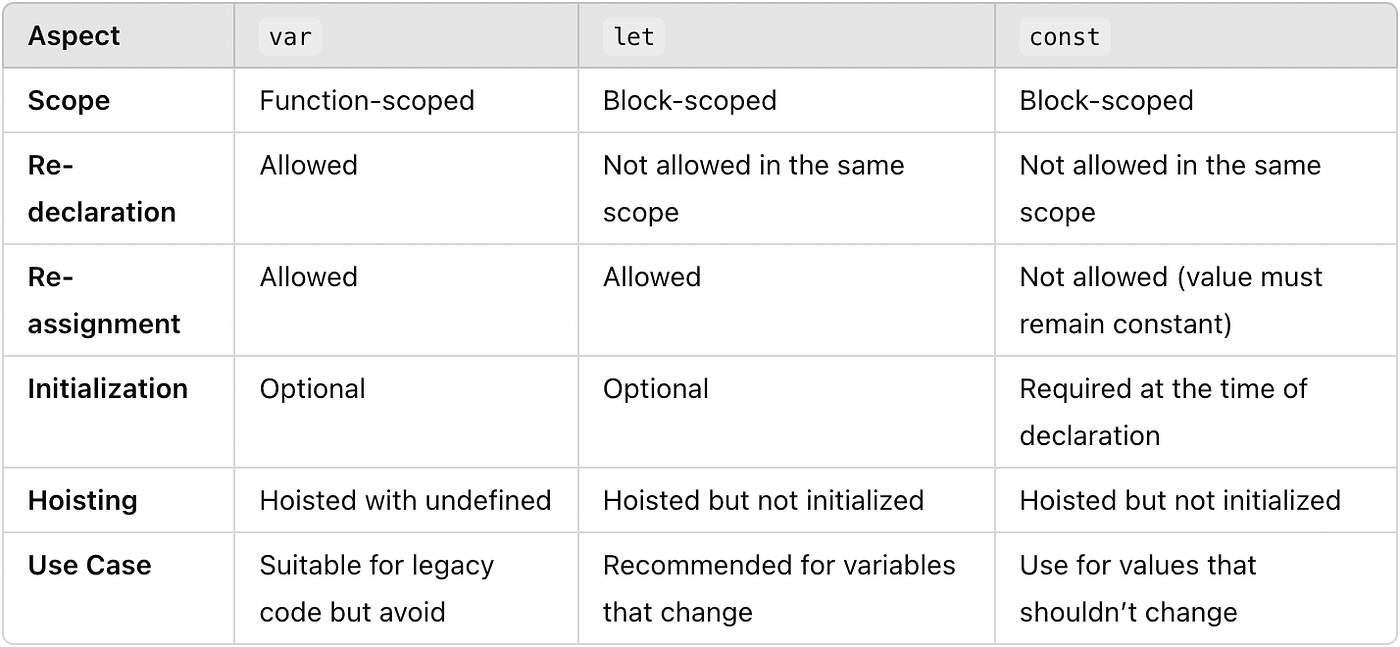Click the "Re-assignment" row label
The width and height of the screenshot is (1400, 647).
(104, 300)
